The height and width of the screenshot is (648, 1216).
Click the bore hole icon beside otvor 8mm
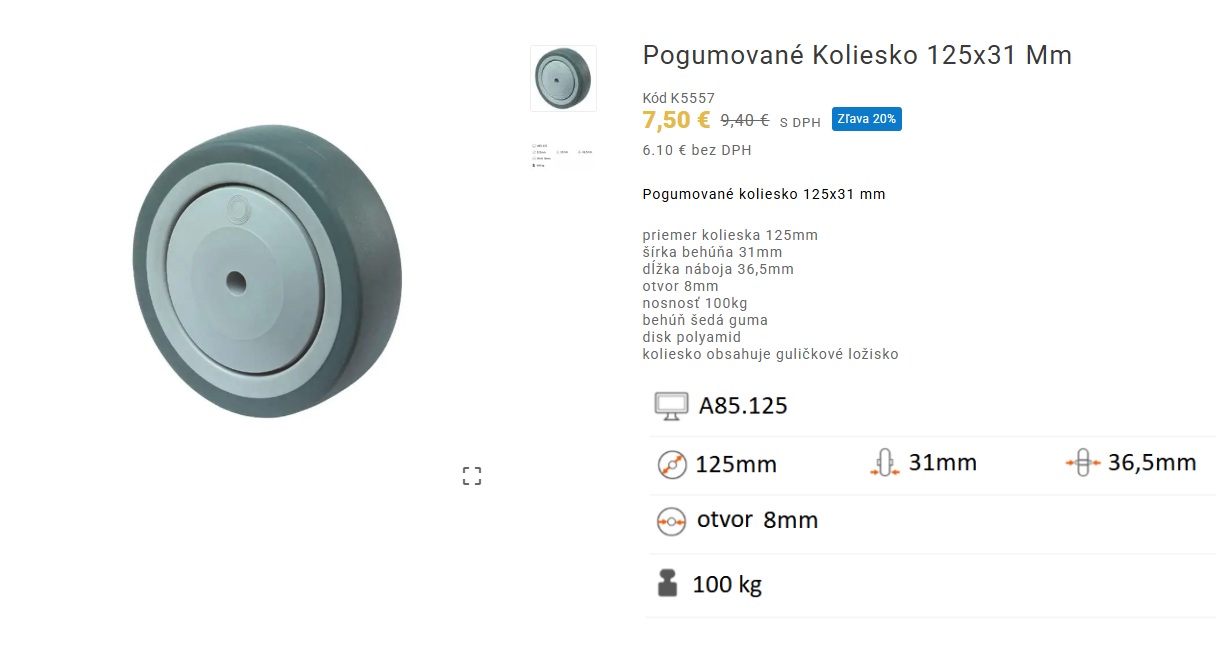click(x=672, y=521)
